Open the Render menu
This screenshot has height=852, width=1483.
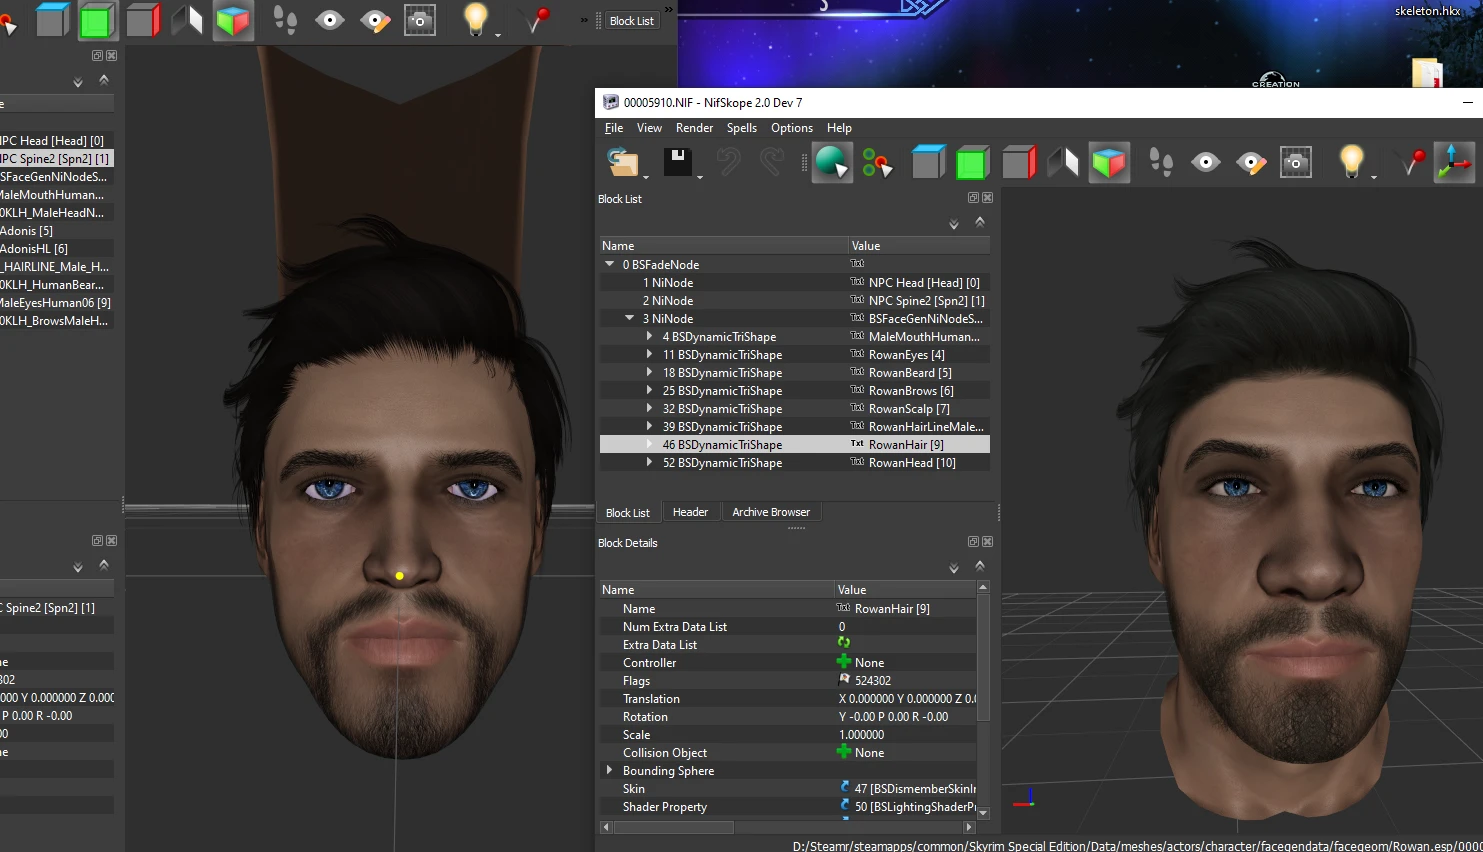(x=694, y=128)
